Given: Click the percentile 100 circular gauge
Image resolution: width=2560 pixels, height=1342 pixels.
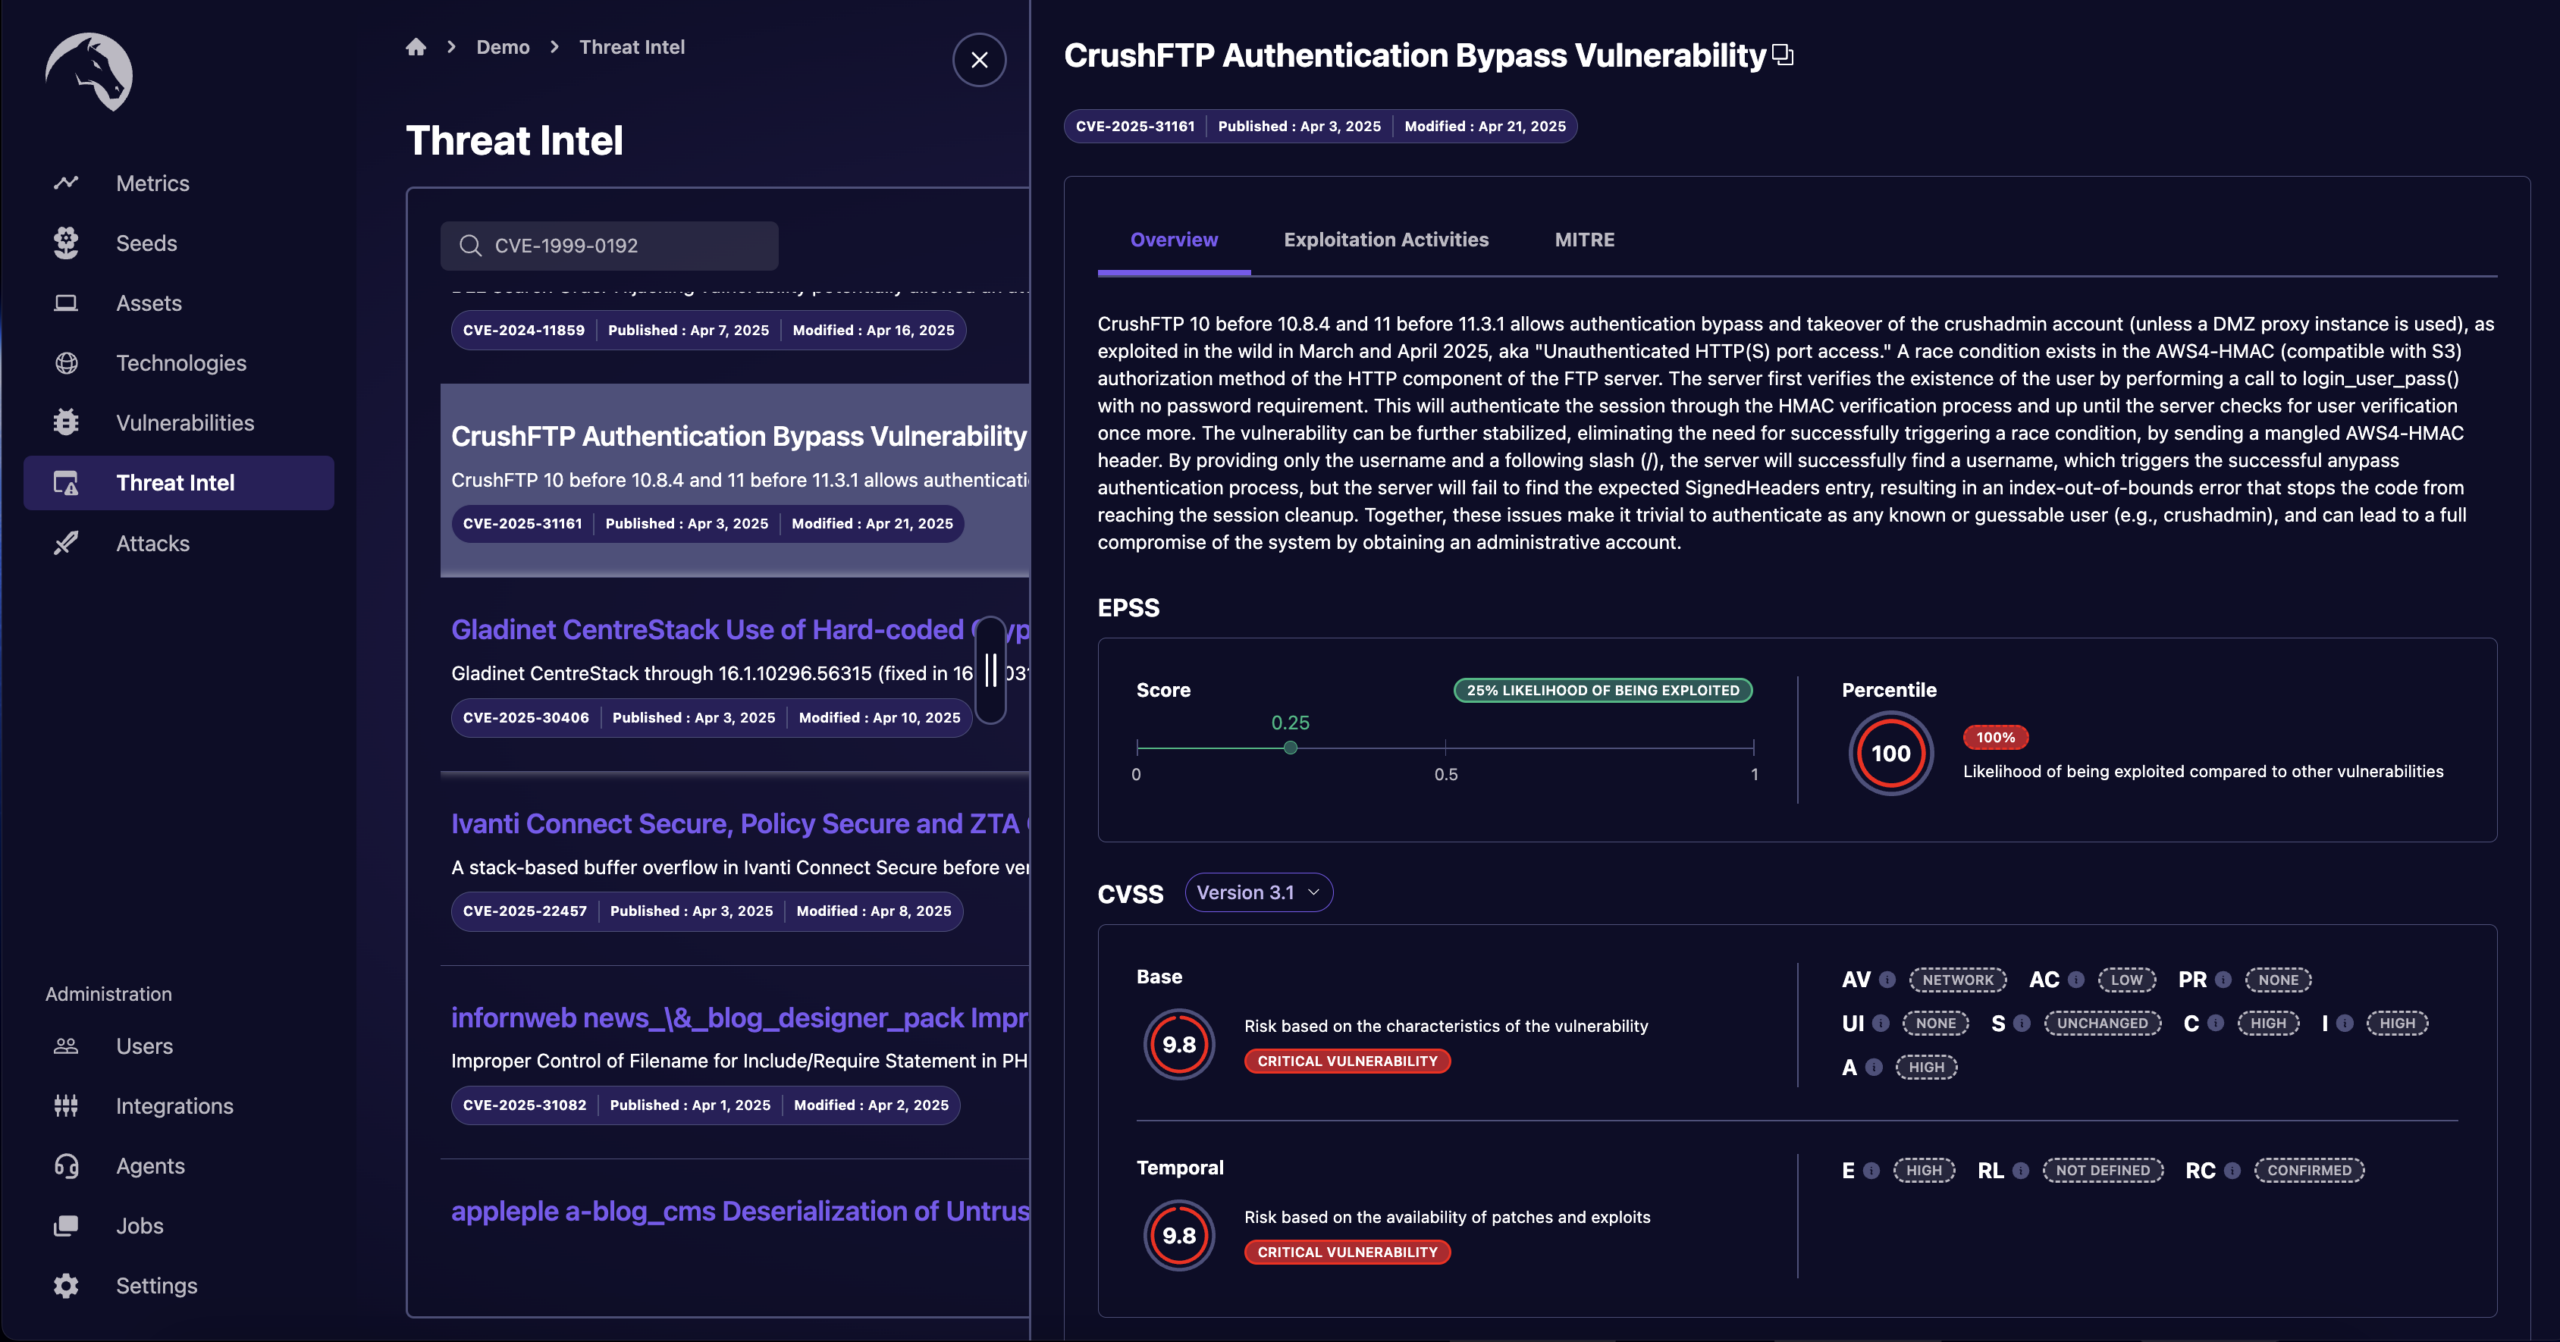Looking at the screenshot, I should click(1890, 754).
